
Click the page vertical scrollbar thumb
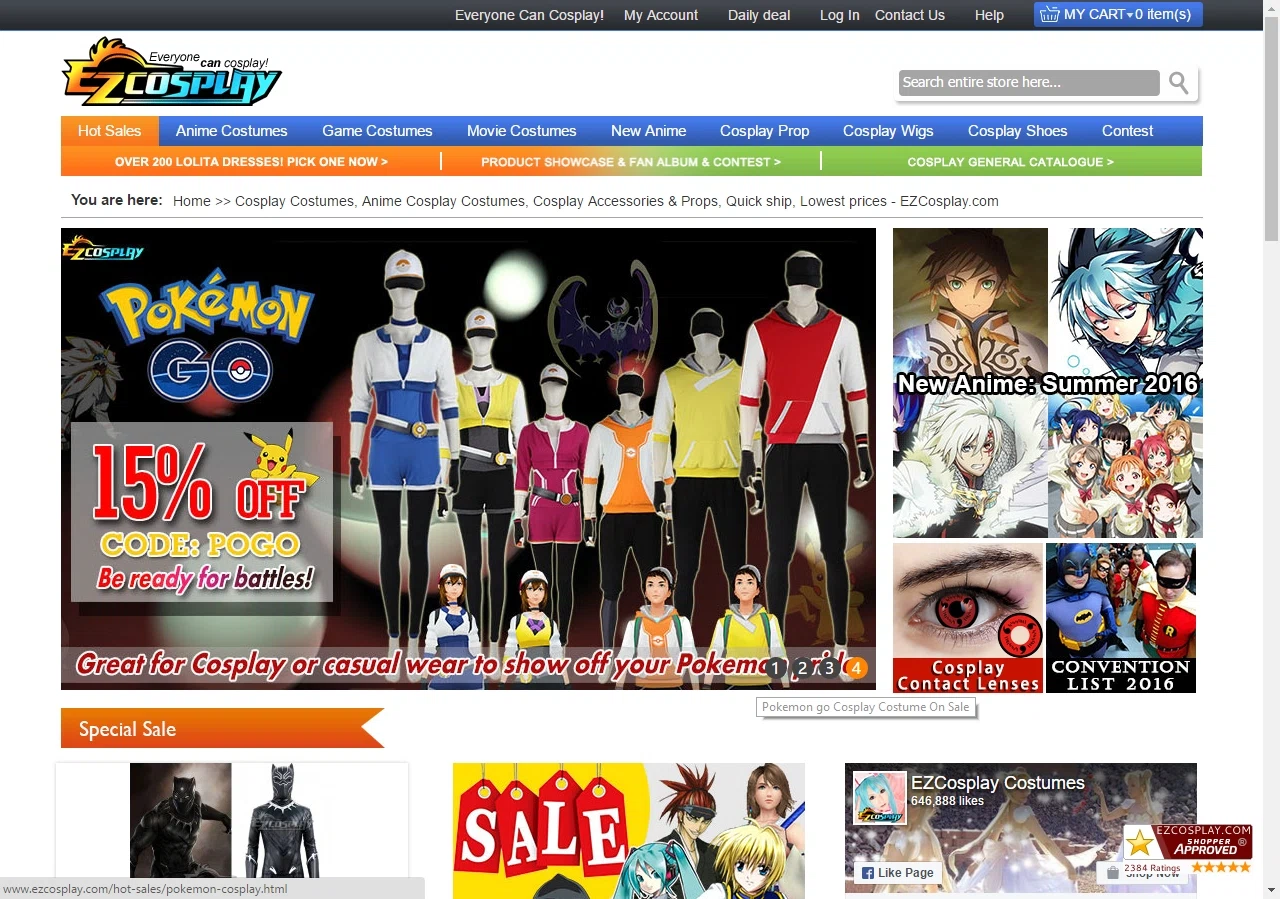point(1271,129)
